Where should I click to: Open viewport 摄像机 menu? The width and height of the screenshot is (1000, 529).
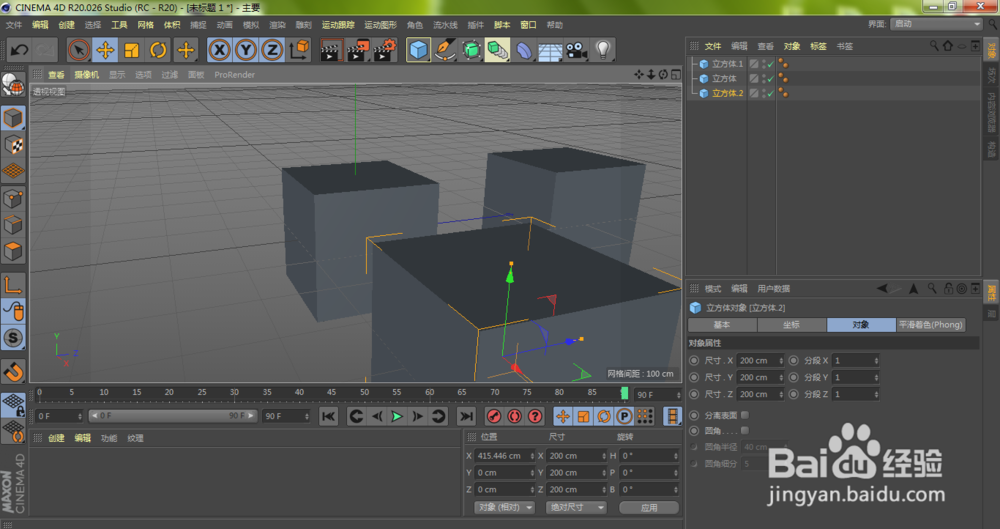(x=87, y=75)
